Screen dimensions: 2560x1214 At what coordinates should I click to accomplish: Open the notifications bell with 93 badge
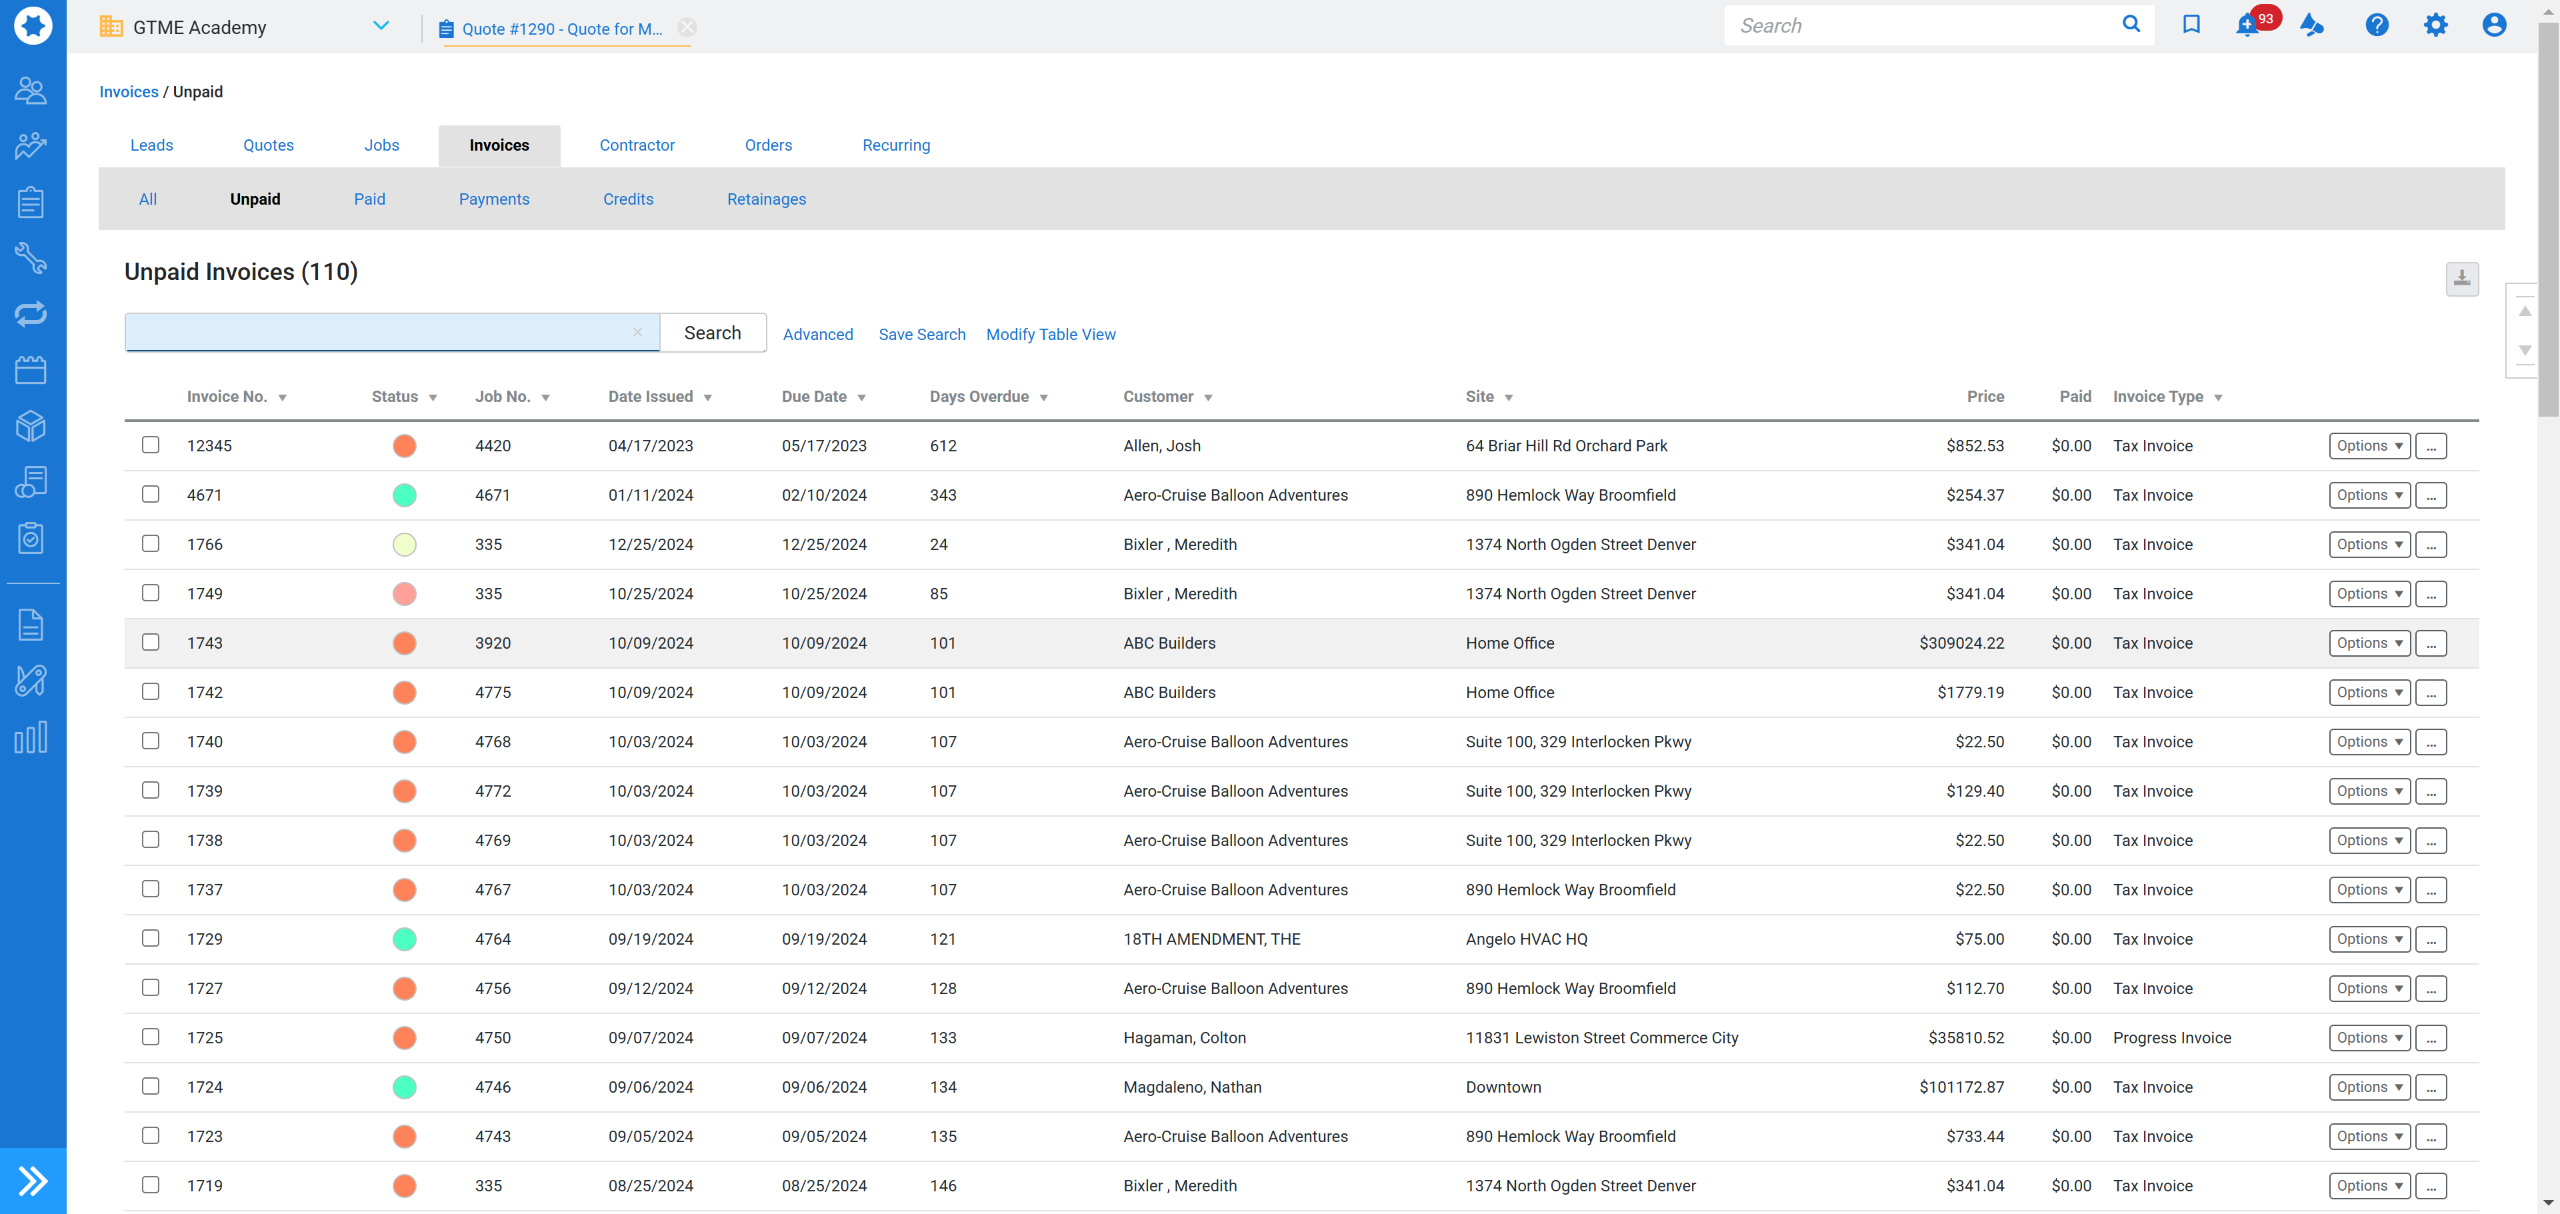point(2249,26)
